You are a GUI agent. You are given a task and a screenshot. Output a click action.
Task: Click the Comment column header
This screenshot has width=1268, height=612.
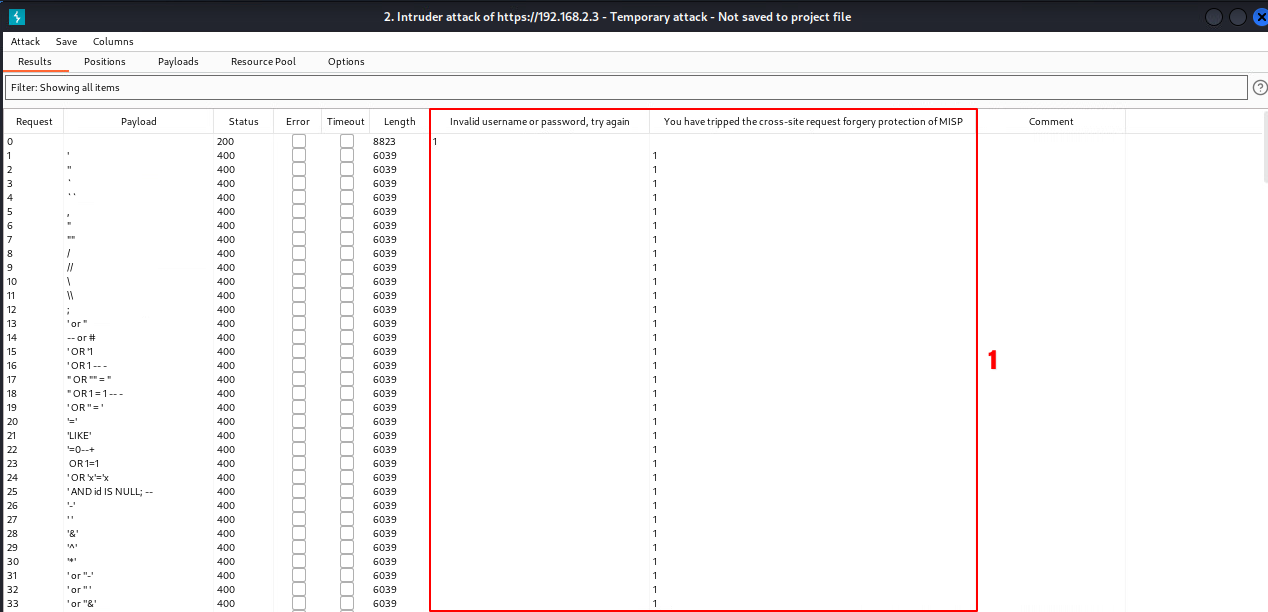click(x=1051, y=122)
